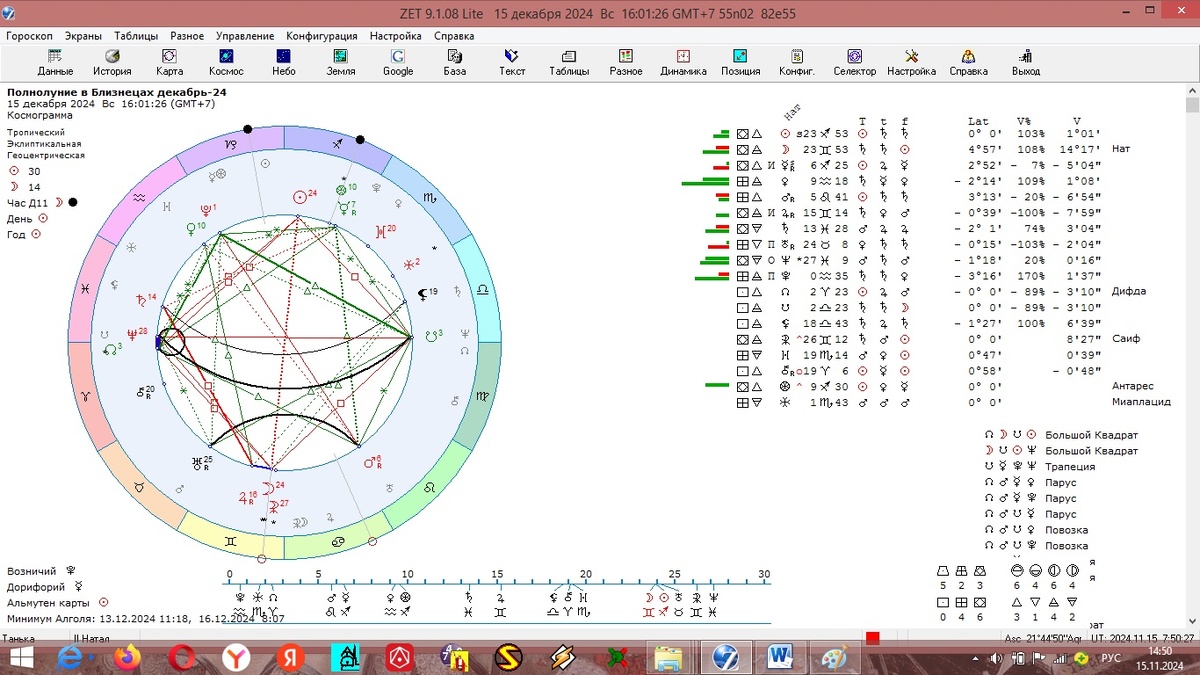This screenshot has width=1200, height=675.
Task: Click the volume icon in system tray
Action: pyautogui.click(x=995, y=659)
